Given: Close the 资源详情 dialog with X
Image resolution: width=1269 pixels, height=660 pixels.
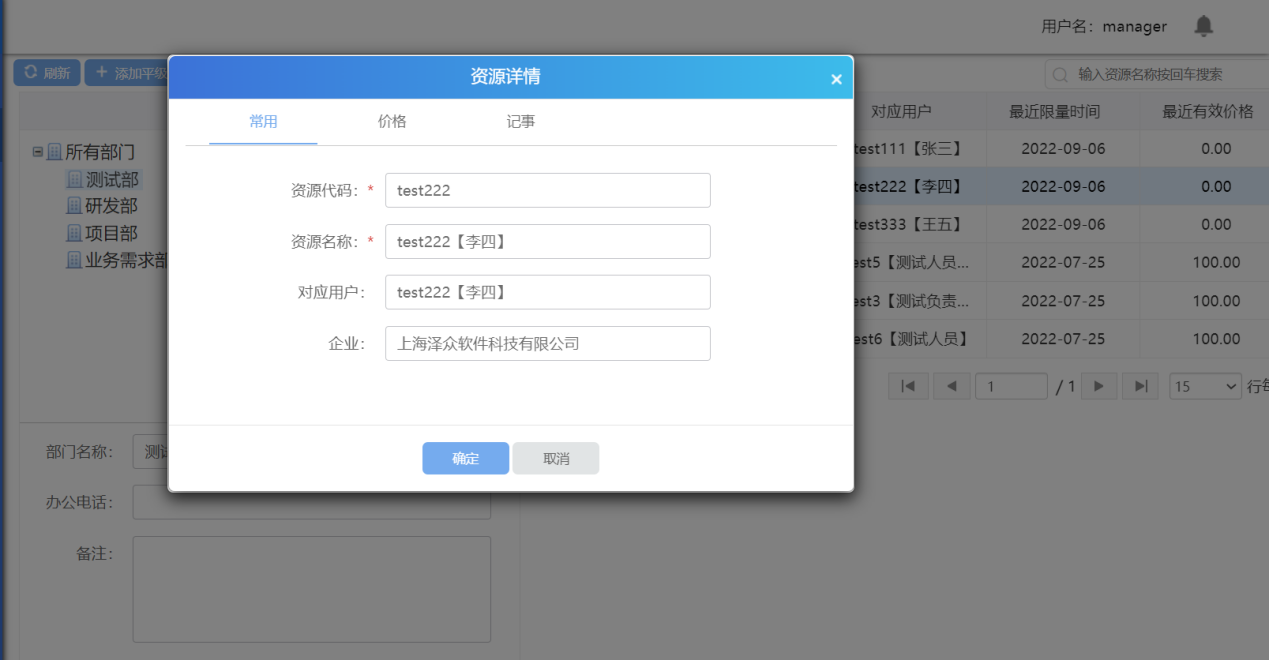Looking at the screenshot, I should [836, 79].
